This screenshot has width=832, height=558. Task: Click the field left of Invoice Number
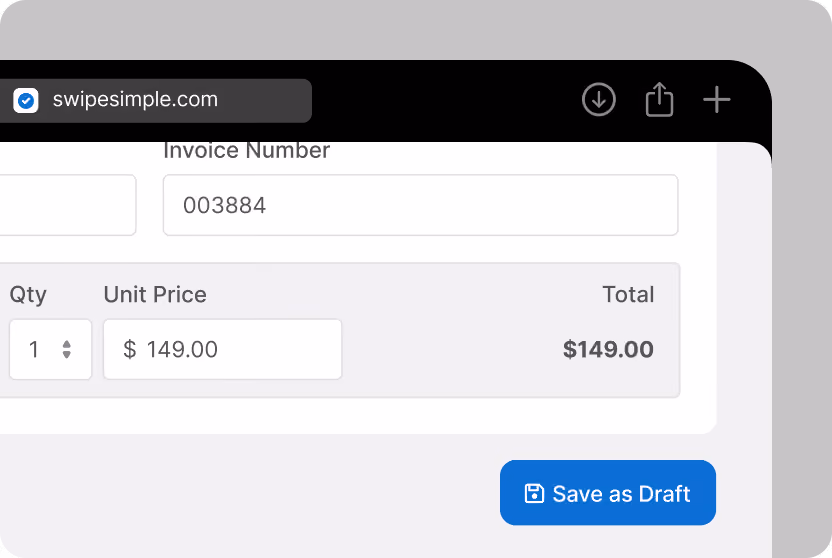(x=68, y=205)
